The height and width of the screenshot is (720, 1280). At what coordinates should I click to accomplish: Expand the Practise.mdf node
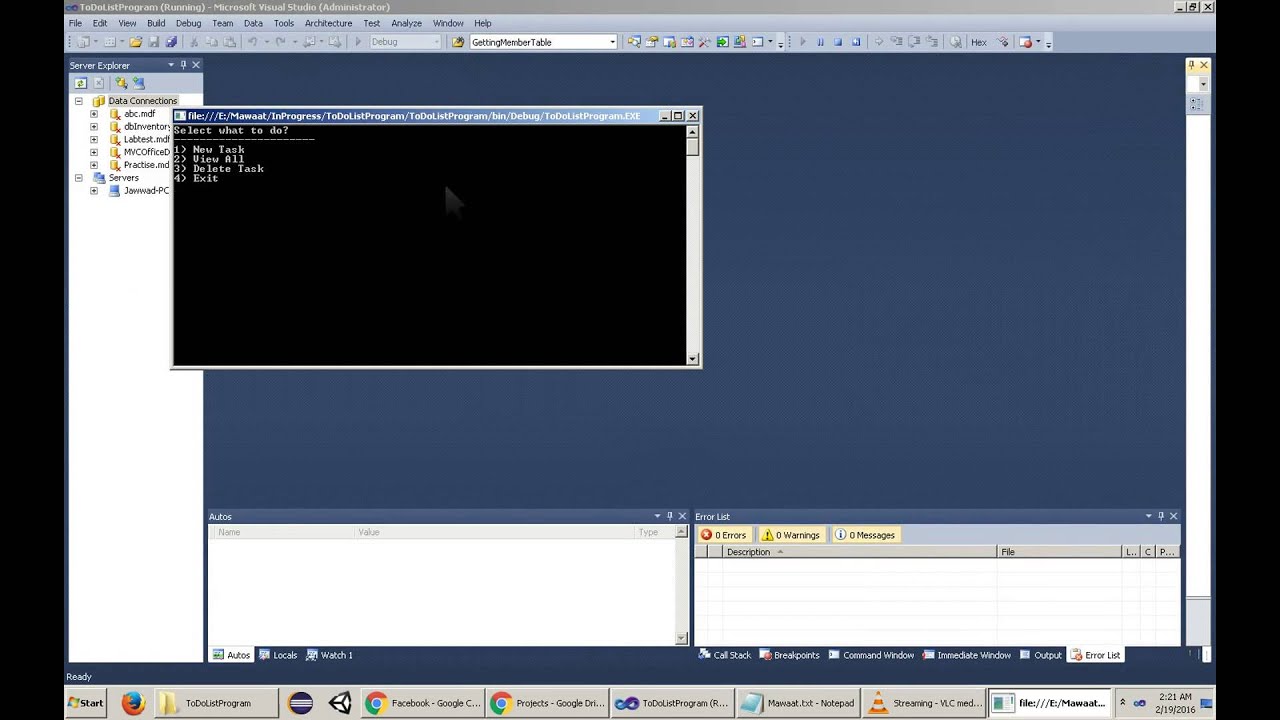(94, 165)
